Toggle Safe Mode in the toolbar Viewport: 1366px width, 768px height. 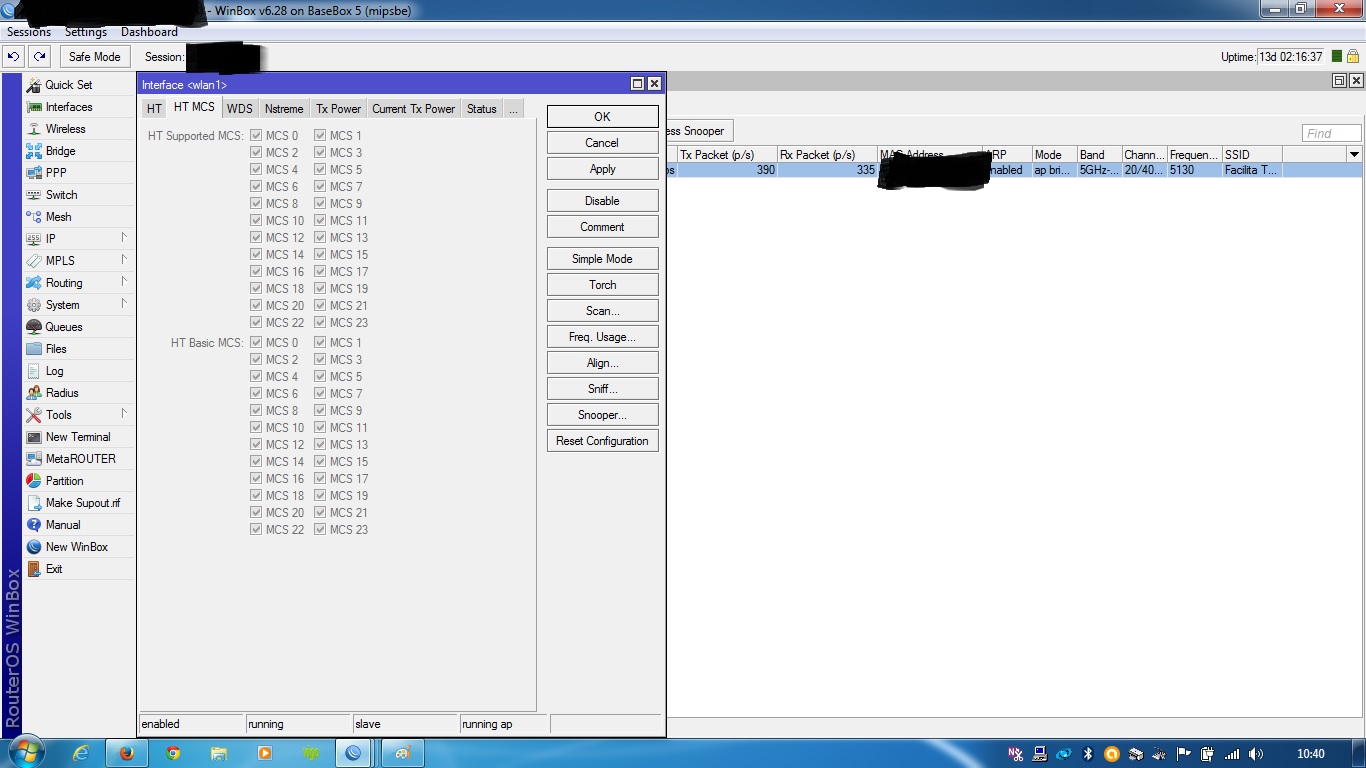[x=94, y=57]
